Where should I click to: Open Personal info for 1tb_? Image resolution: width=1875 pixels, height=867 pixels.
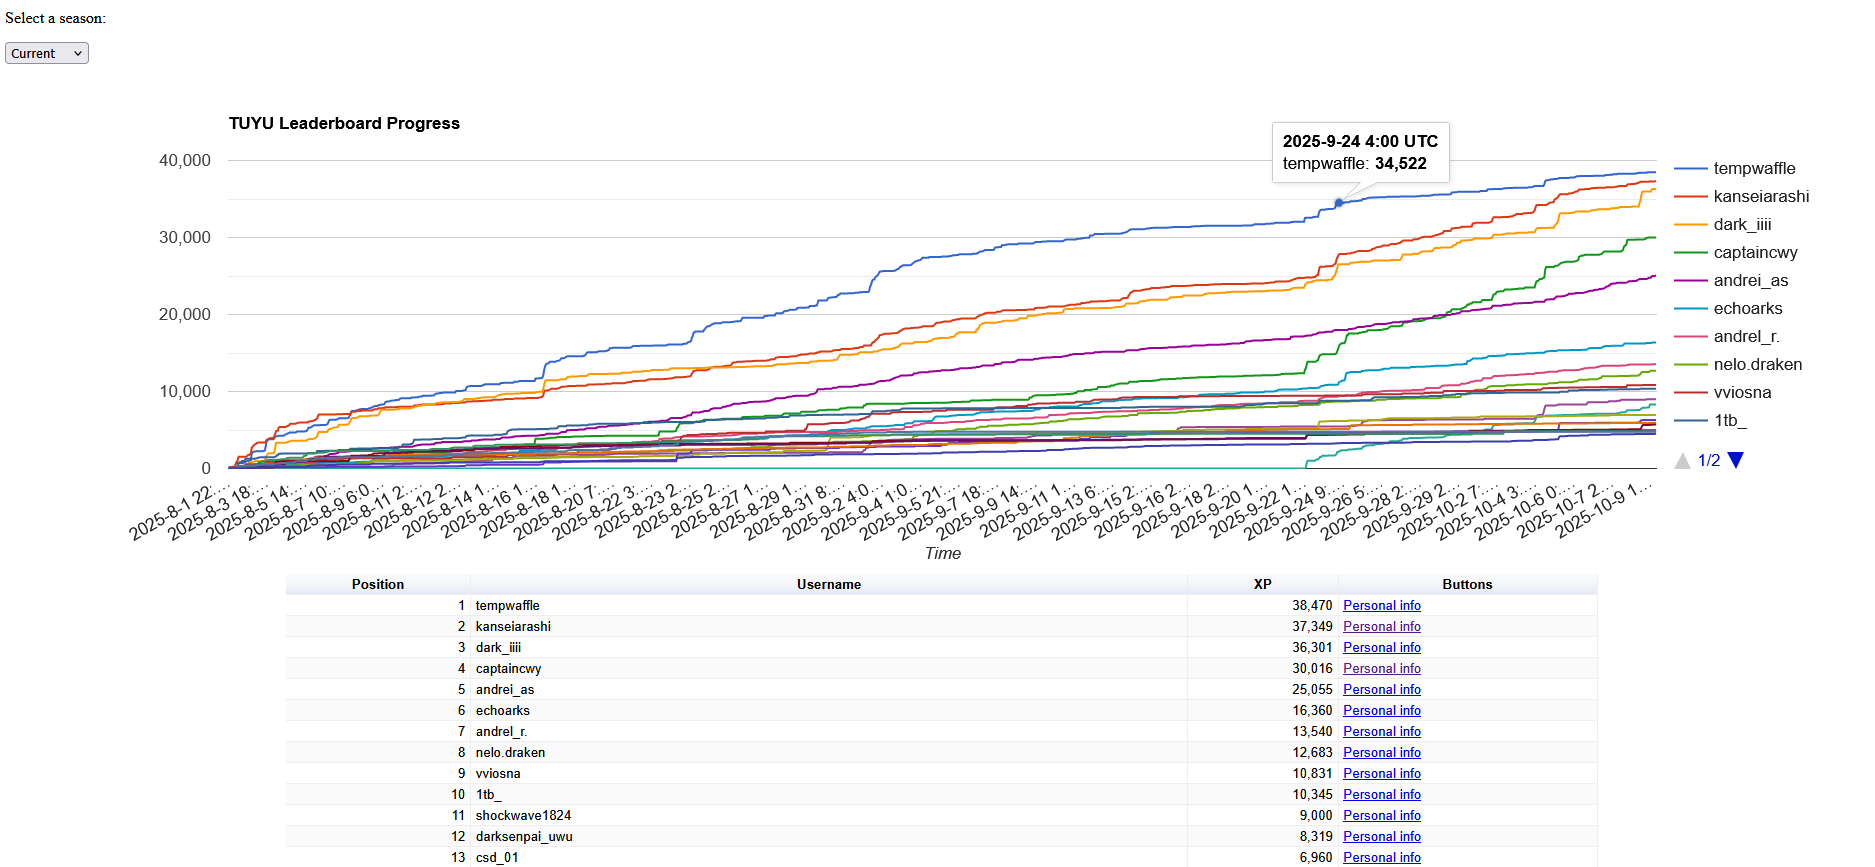coord(1382,794)
